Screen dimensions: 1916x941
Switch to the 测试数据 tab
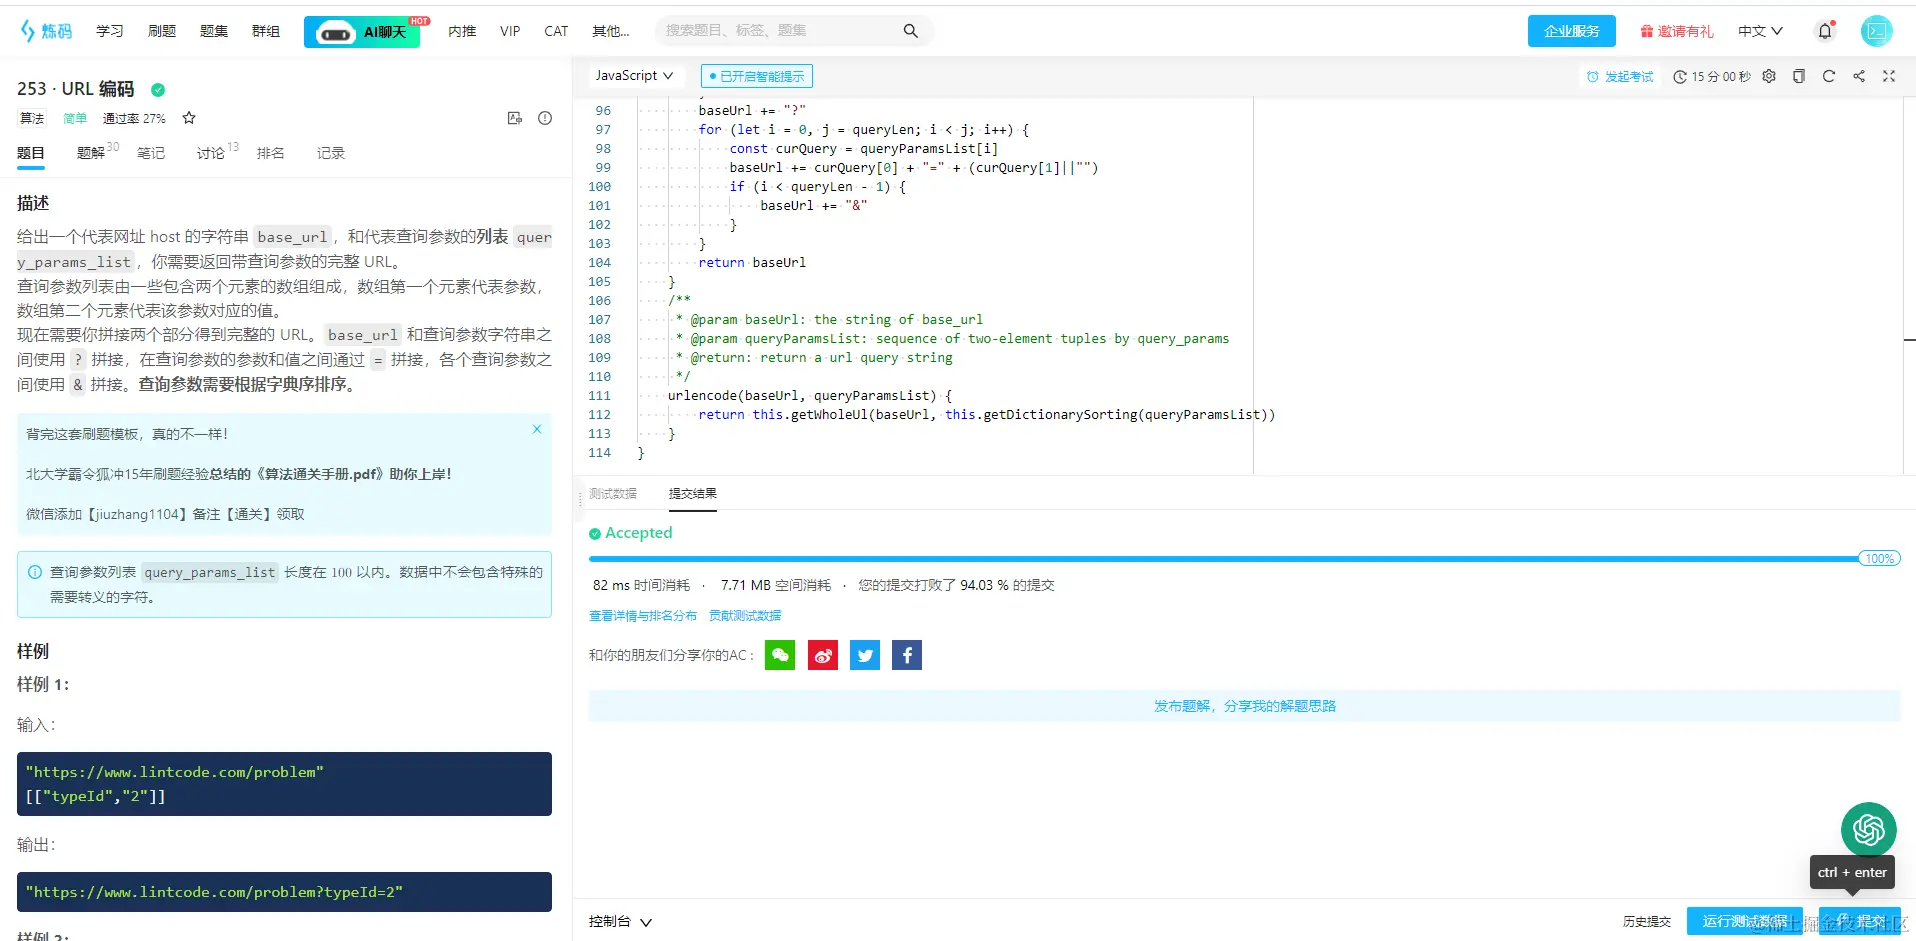pyautogui.click(x=613, y=494)
